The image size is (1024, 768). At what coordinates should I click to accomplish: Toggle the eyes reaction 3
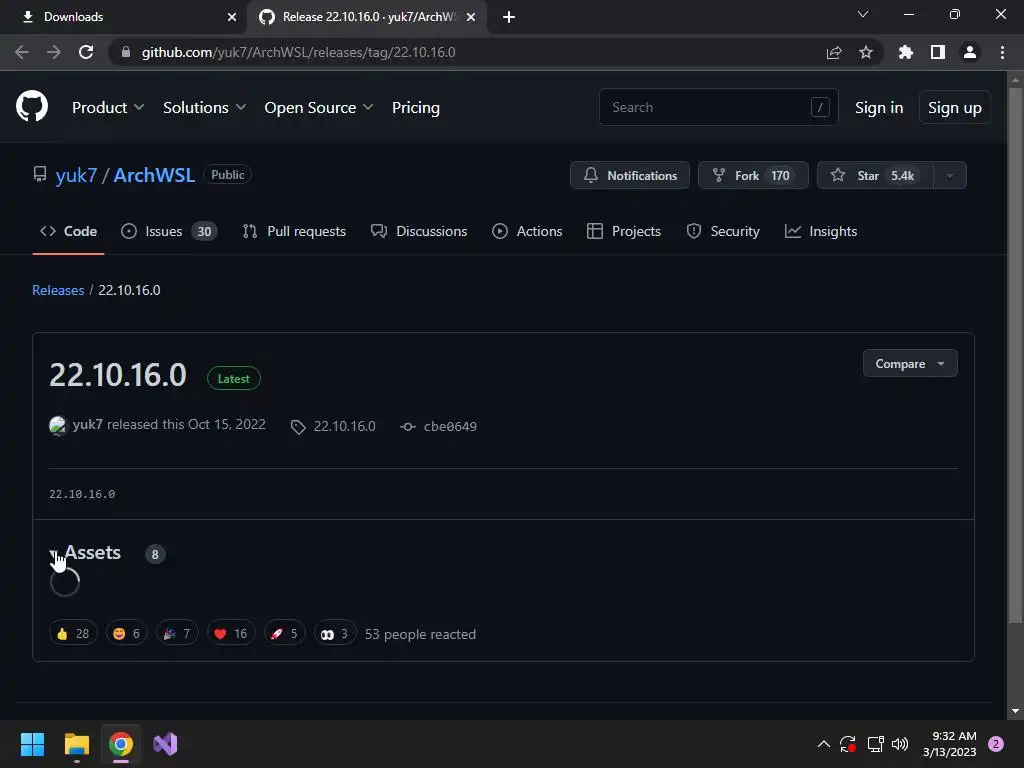click(334, 633)
